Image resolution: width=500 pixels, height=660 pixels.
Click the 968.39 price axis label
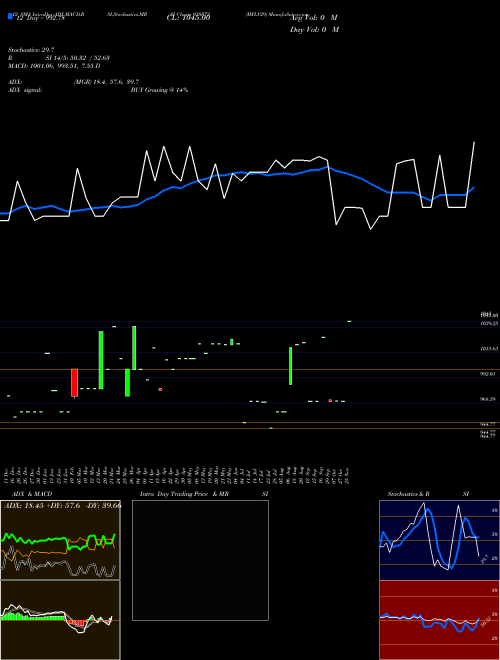489,399
